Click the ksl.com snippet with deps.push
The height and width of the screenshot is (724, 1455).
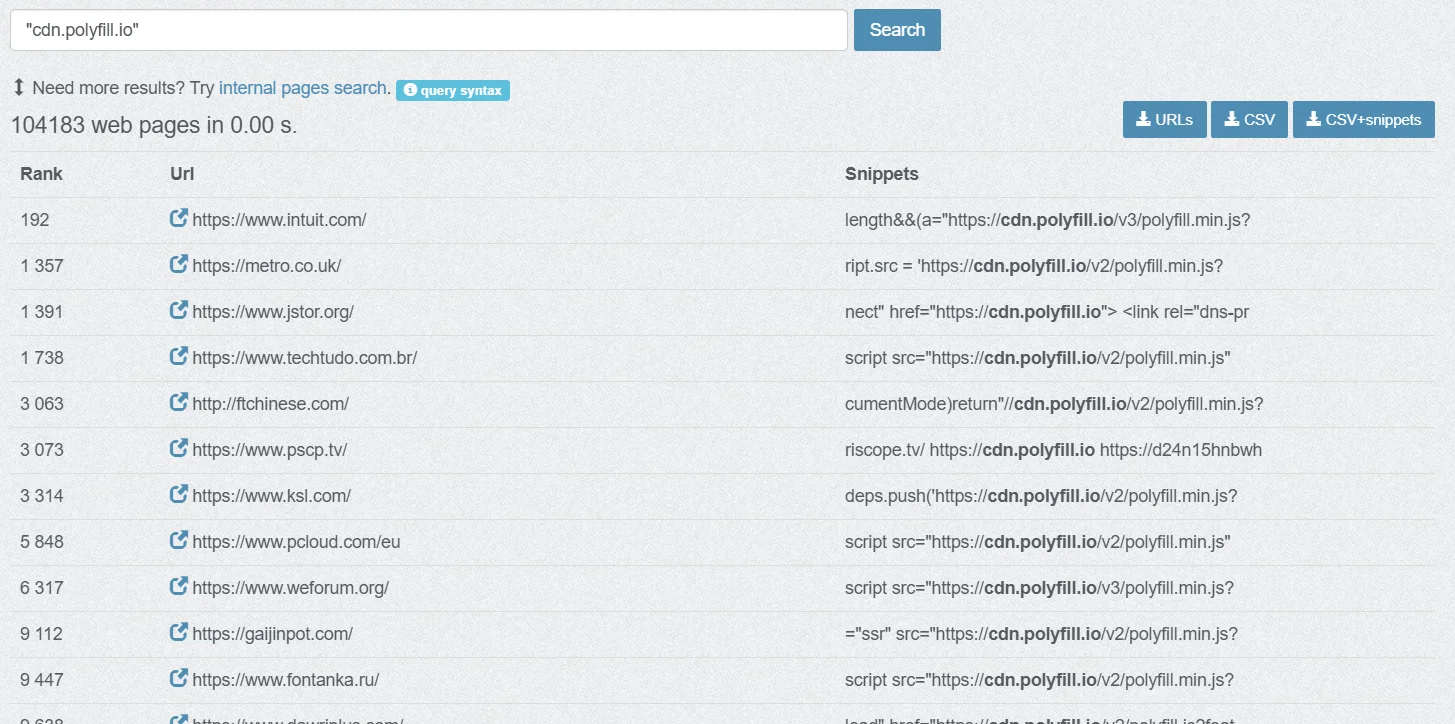tap(1041, 496)
